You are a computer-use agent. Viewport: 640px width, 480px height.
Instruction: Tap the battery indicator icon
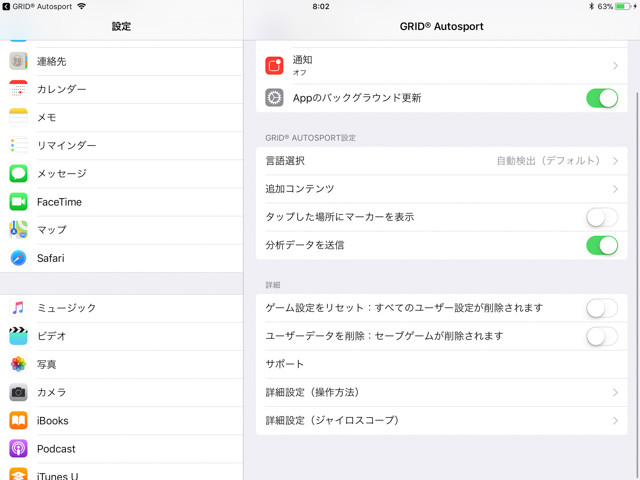(x=622, y=6)
